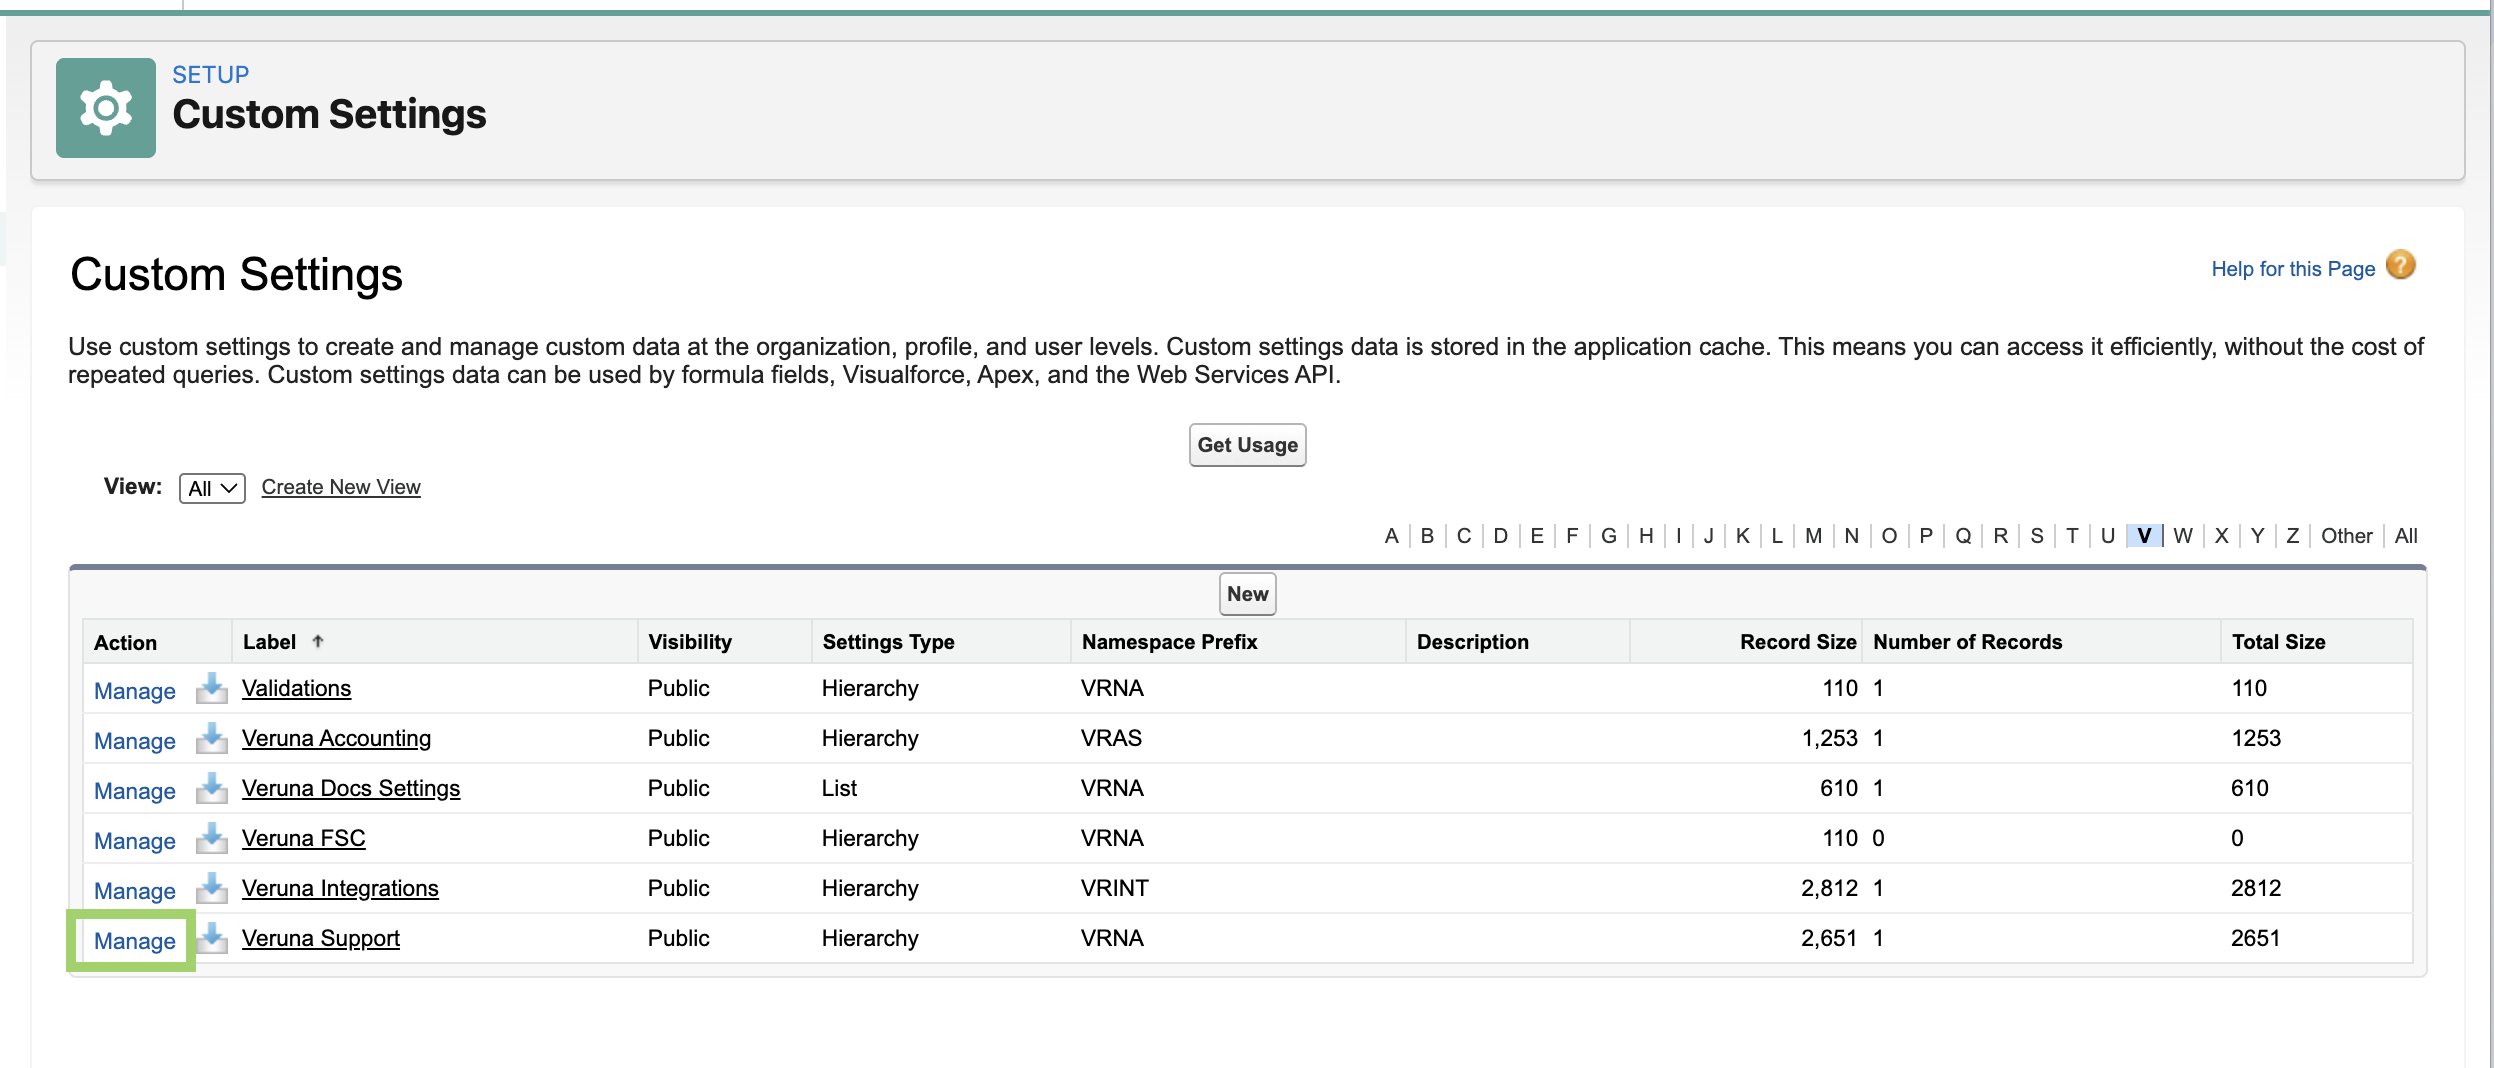Manage the Veruna Accounting setting
Viewport: 2494px width, 1068px height.
click(x=135, y=741)
